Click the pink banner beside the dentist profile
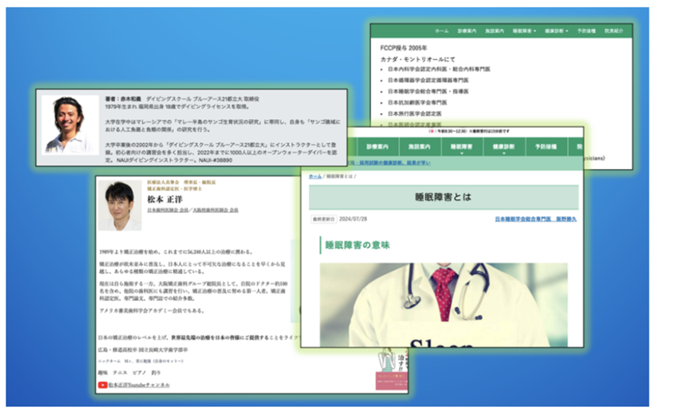The height and width of the screenshot is (412, 680). click(x=391, y=380)
